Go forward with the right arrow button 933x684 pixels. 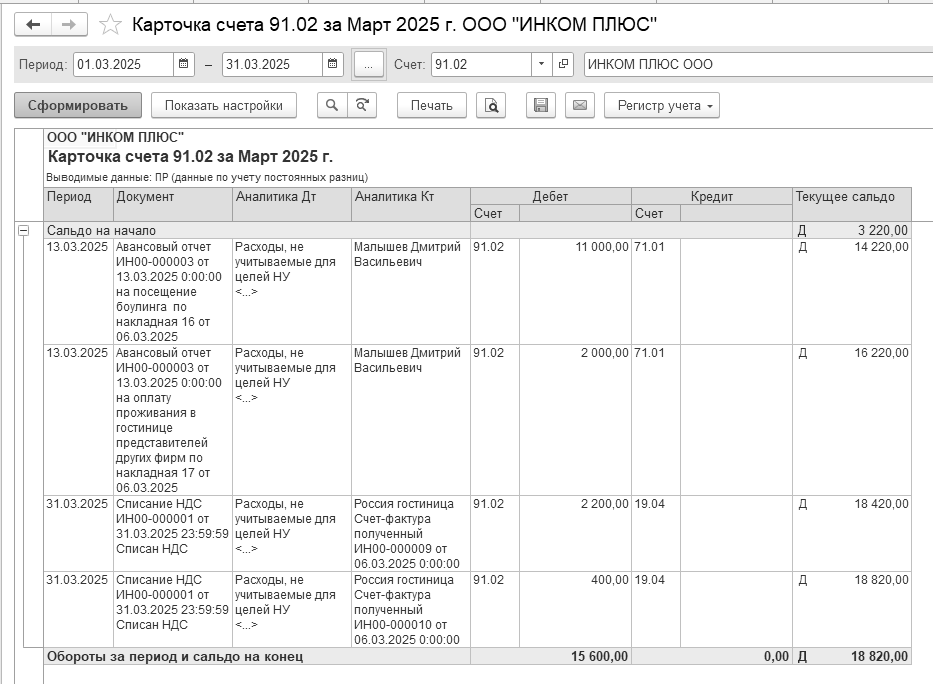coord(69,24)
